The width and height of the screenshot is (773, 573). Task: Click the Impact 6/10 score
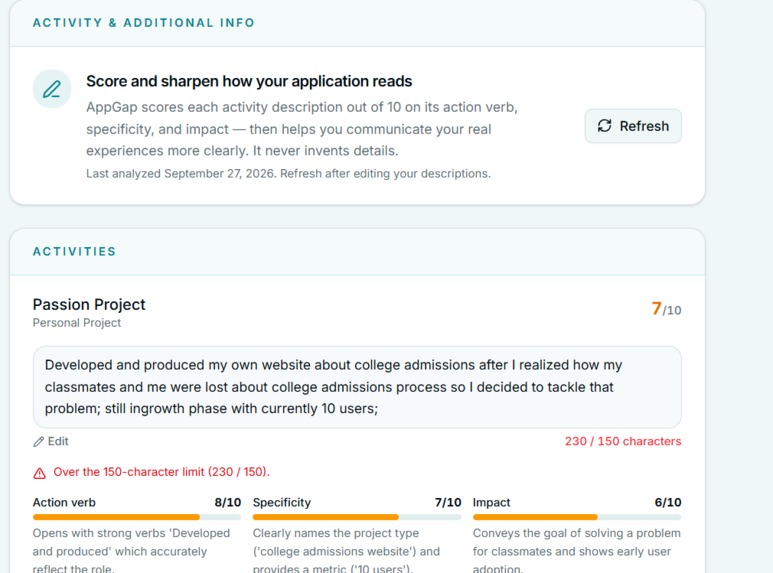click(x=668, y=502)
